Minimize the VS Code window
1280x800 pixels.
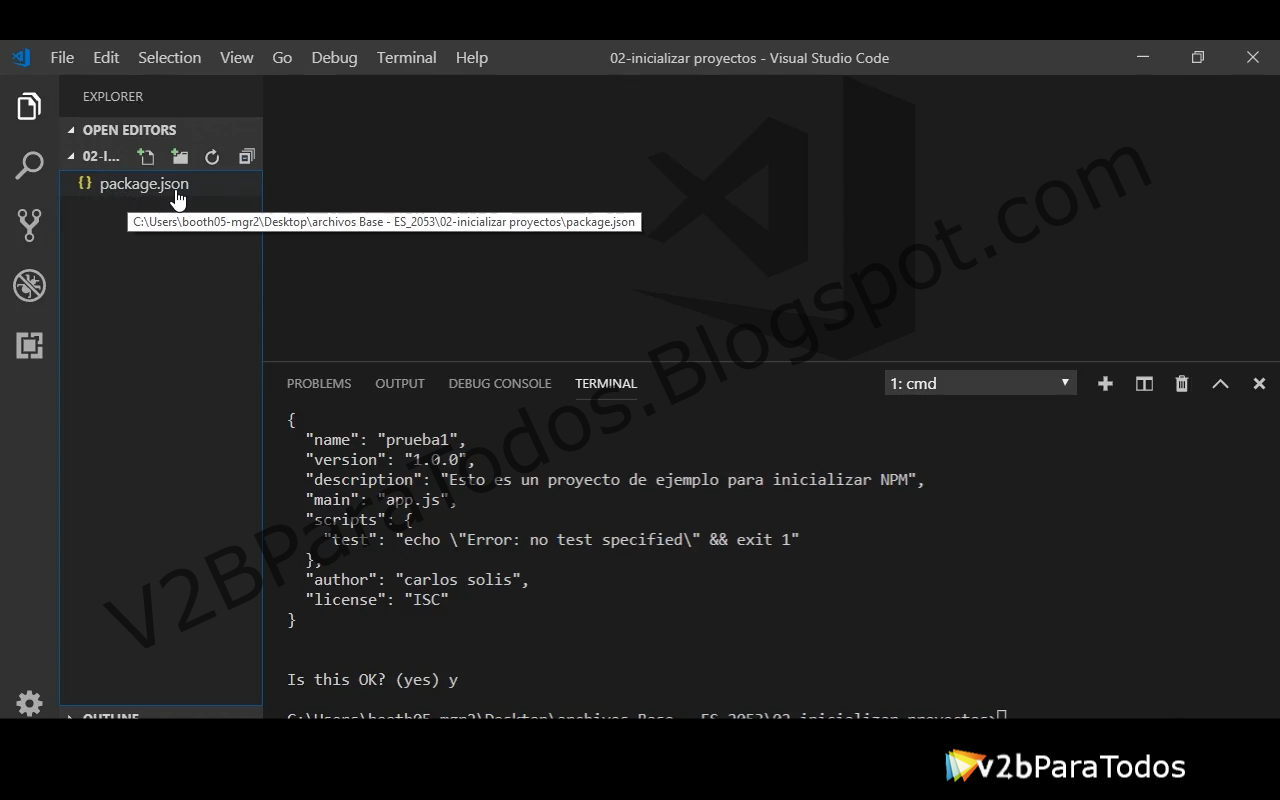point(1143,57)
